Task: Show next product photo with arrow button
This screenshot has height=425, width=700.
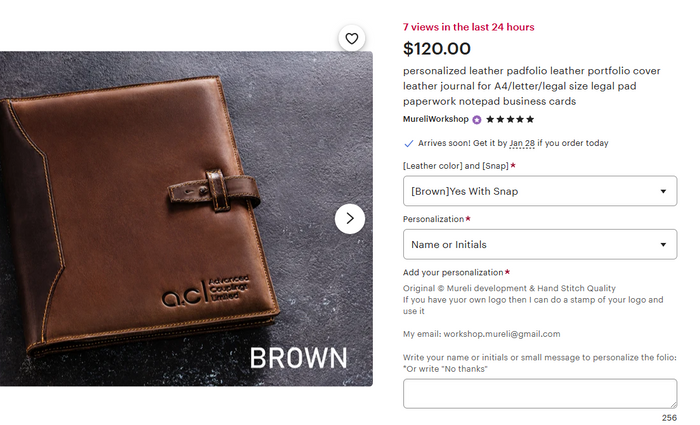Action: 350,218
